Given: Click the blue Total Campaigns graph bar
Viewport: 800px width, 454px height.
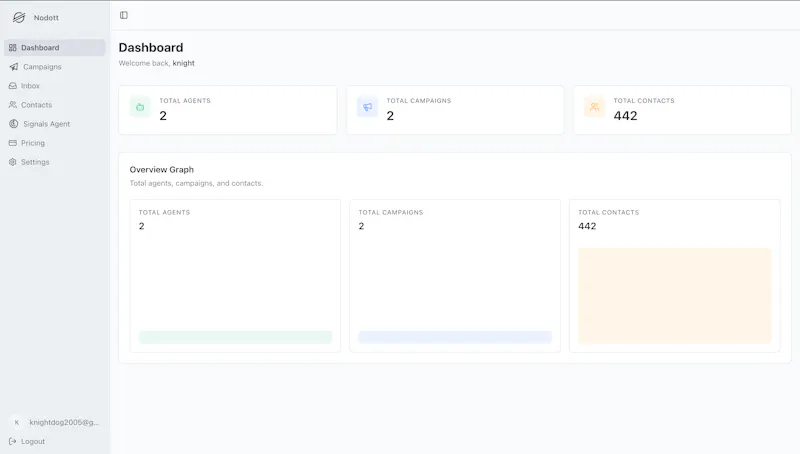Looking at the screenshot, I should (455, 337).
